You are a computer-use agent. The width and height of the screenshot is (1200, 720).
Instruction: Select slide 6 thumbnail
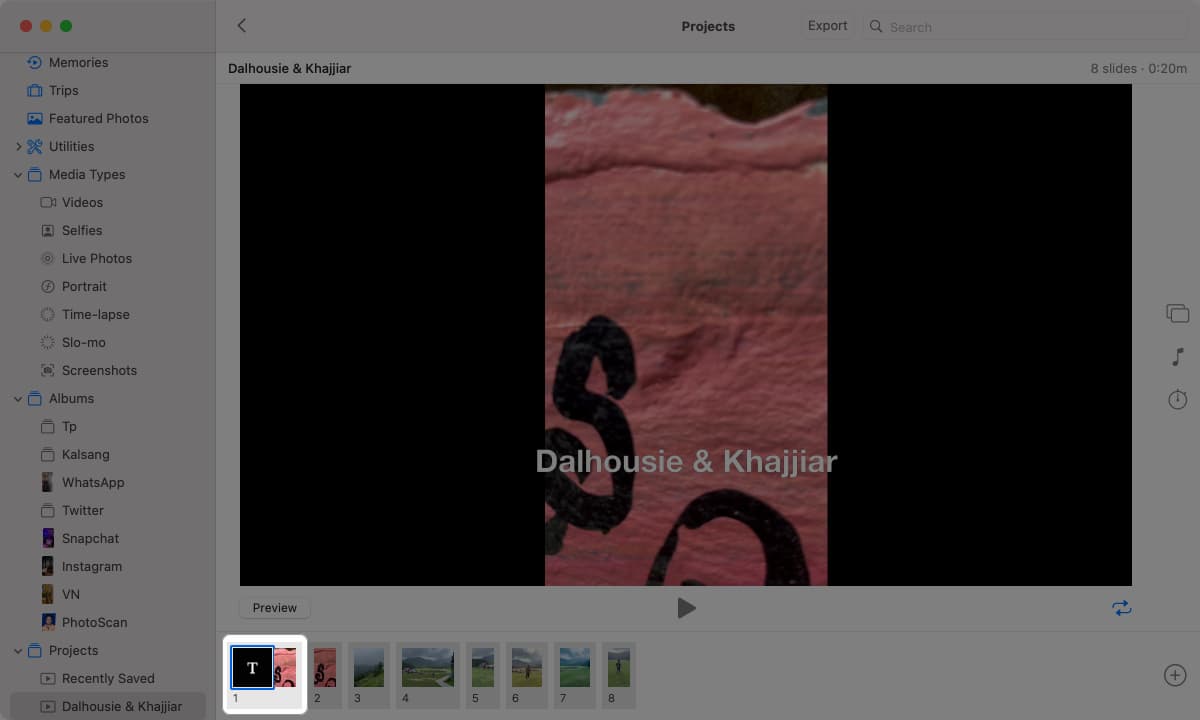point(526,667)
